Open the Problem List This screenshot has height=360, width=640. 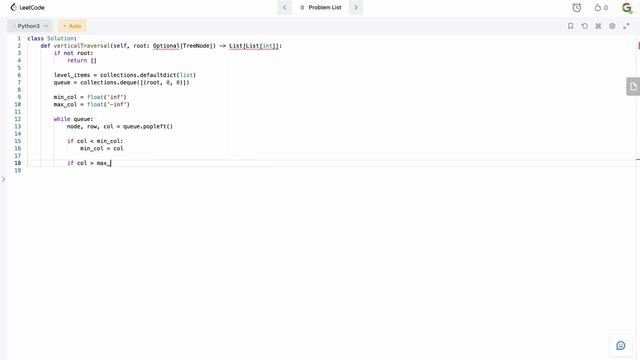(320, 7)
